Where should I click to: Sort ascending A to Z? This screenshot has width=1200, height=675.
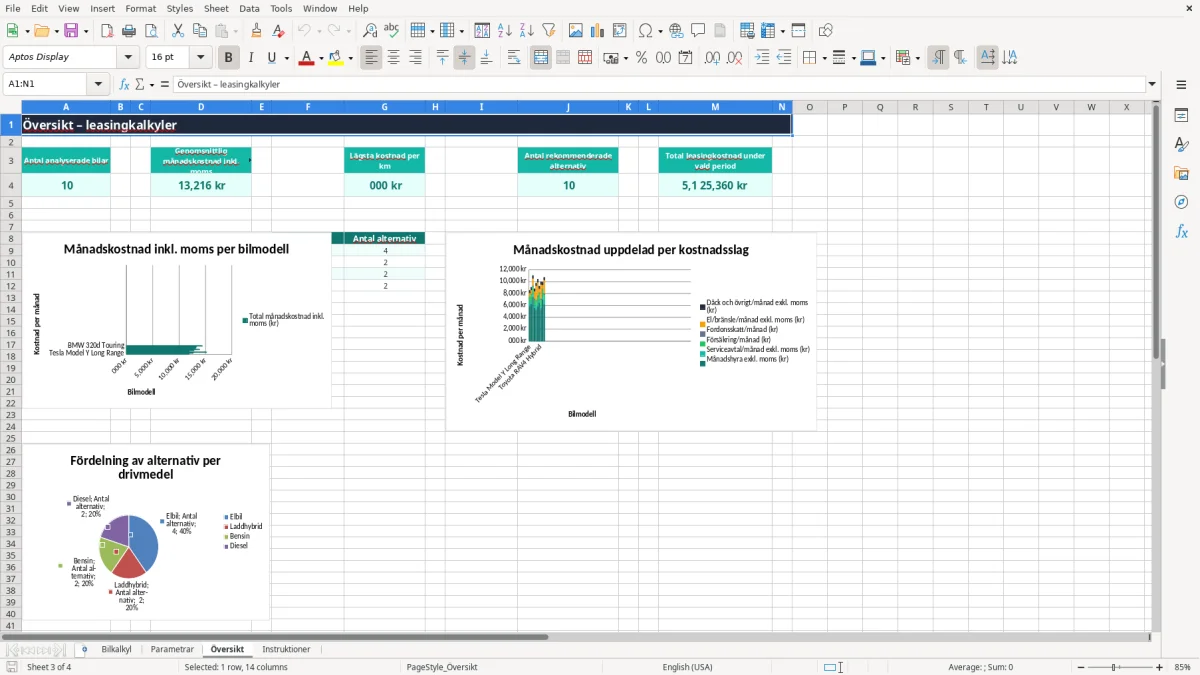504,31
